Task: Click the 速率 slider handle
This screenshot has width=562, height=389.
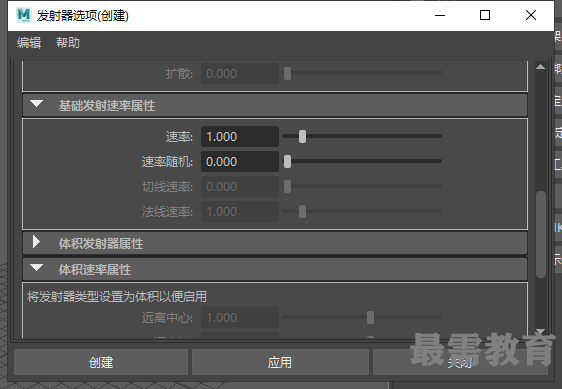Action: coord(303,136)
